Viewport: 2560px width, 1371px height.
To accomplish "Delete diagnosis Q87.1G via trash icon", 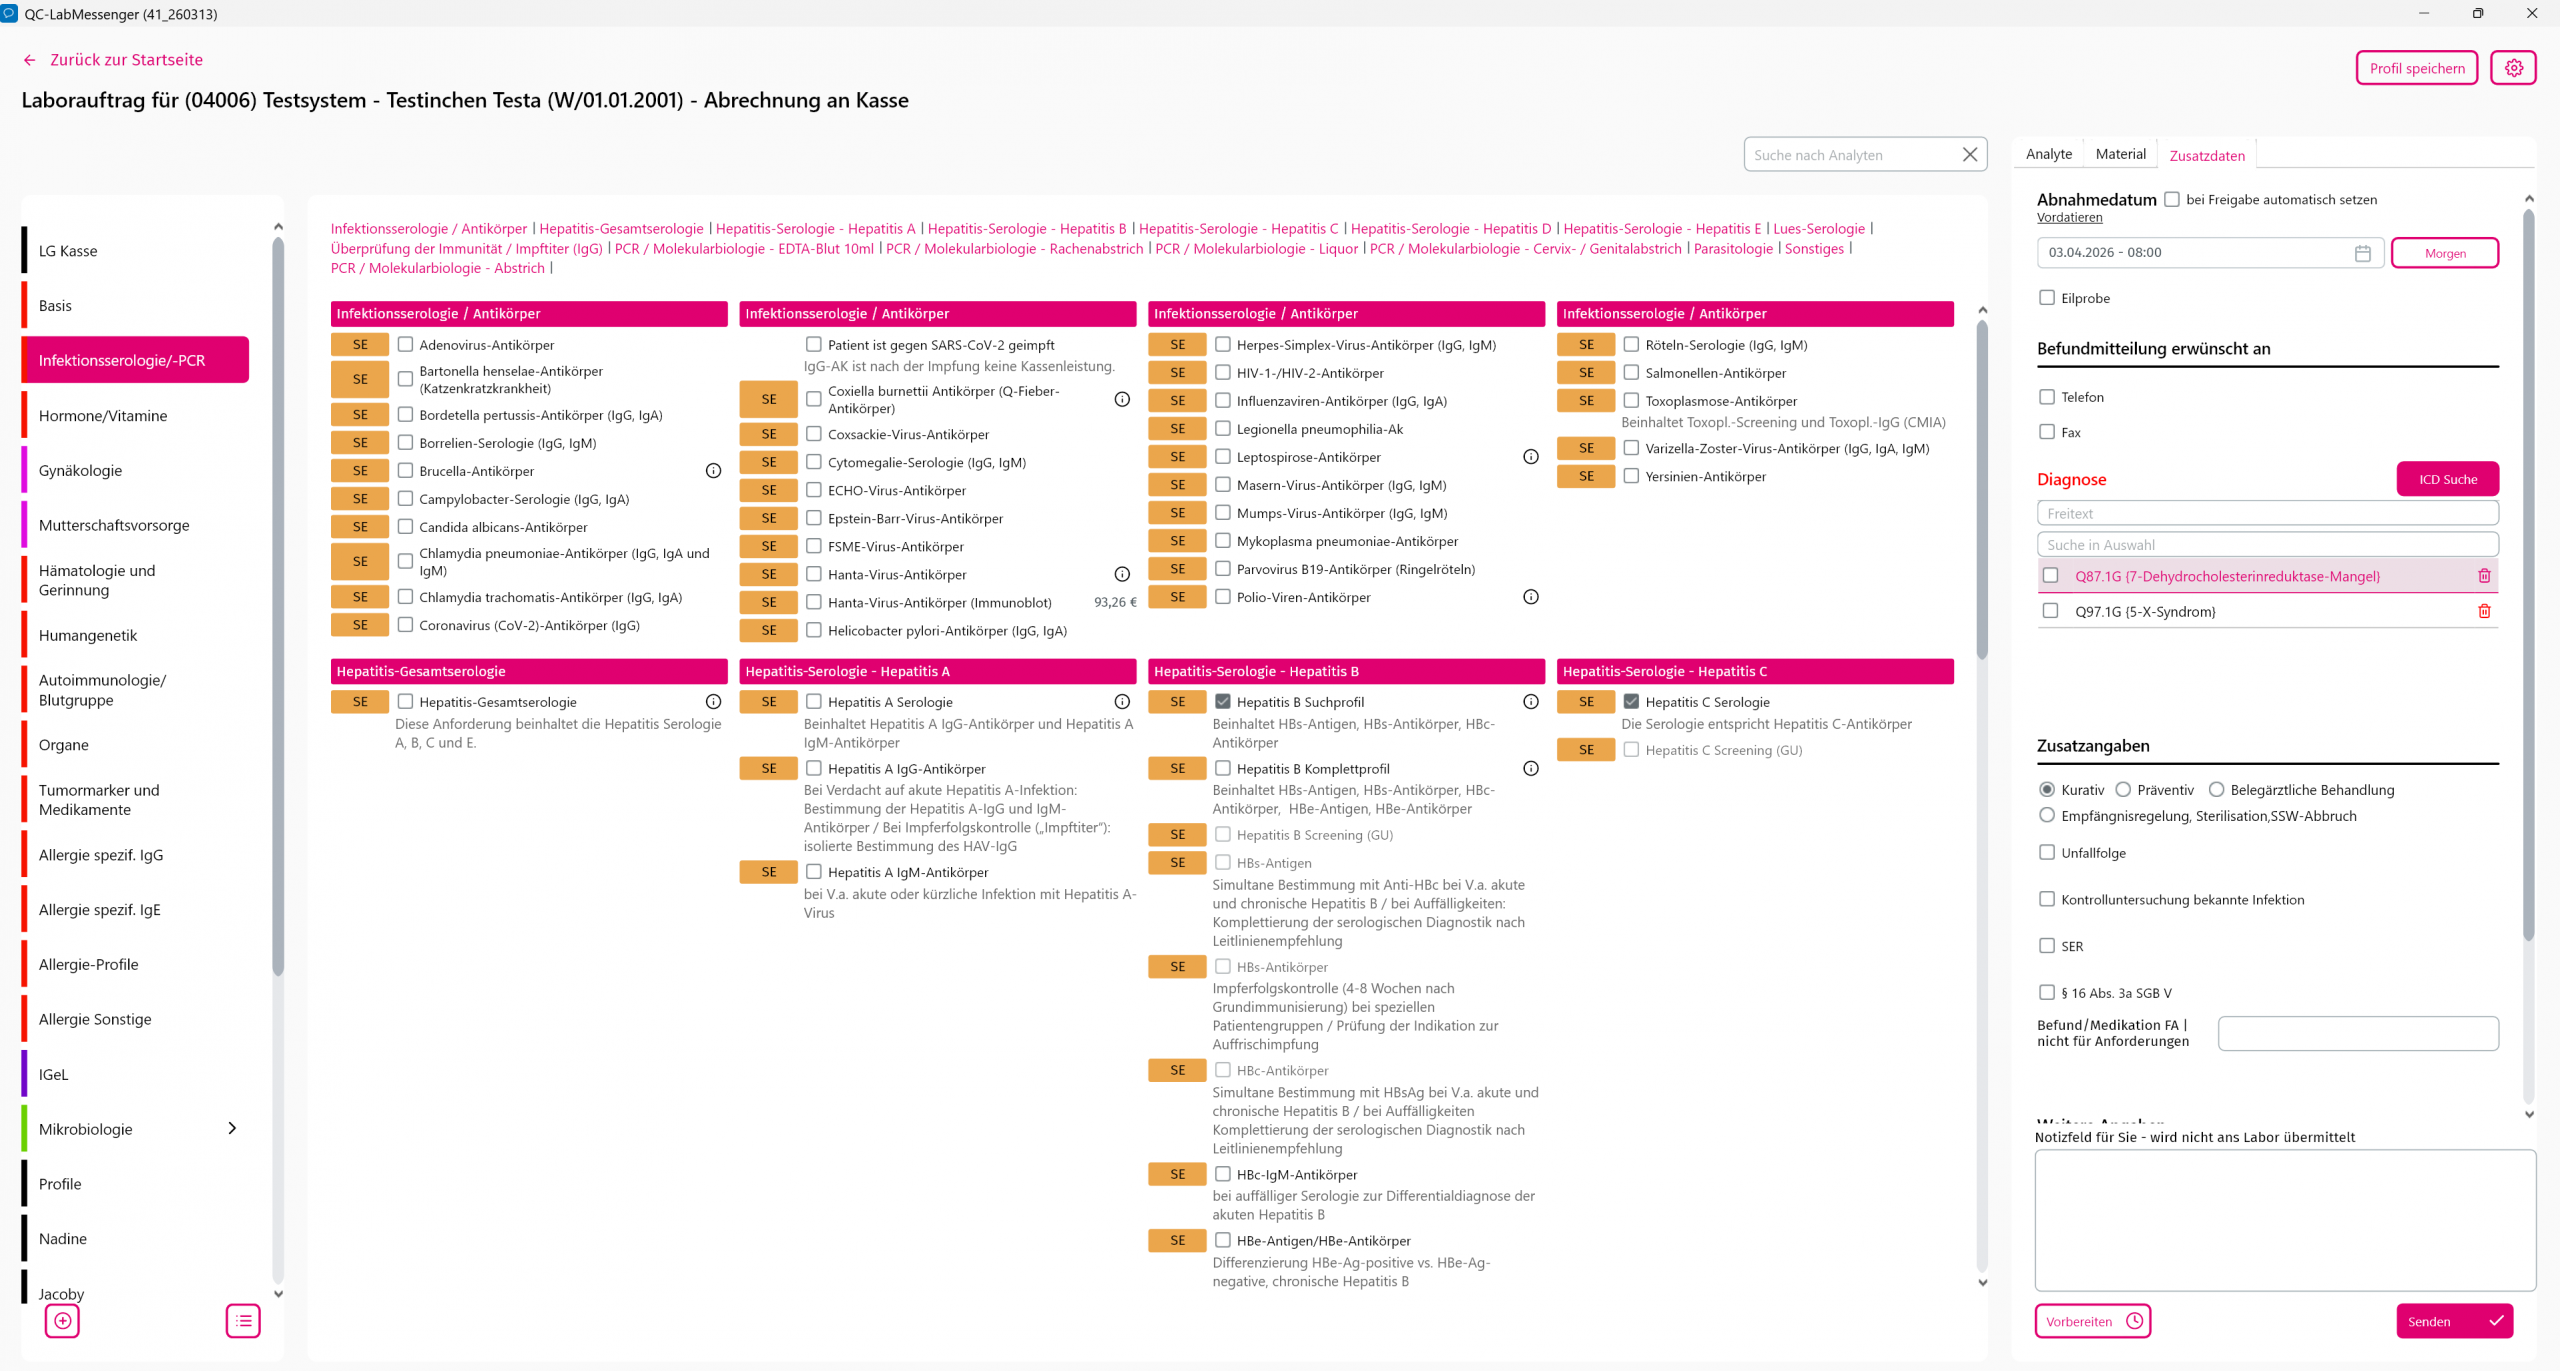I will coord(2483,576).
